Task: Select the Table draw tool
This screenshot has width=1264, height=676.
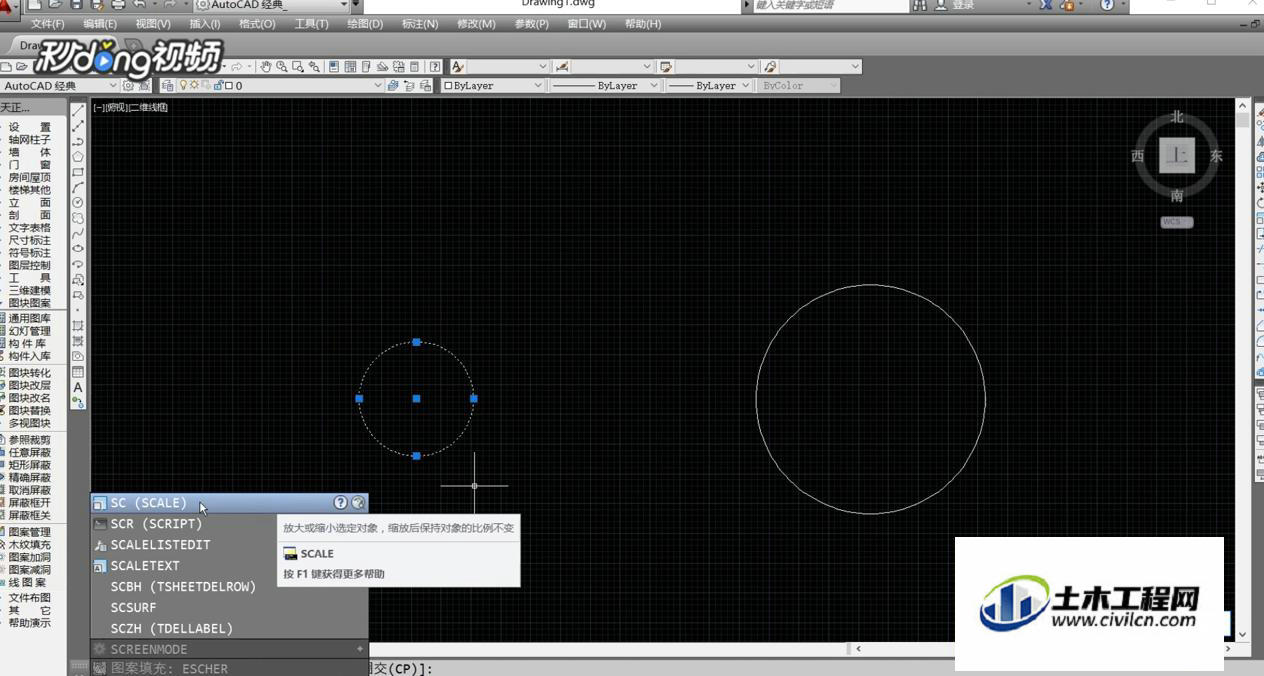Action: 78,372
